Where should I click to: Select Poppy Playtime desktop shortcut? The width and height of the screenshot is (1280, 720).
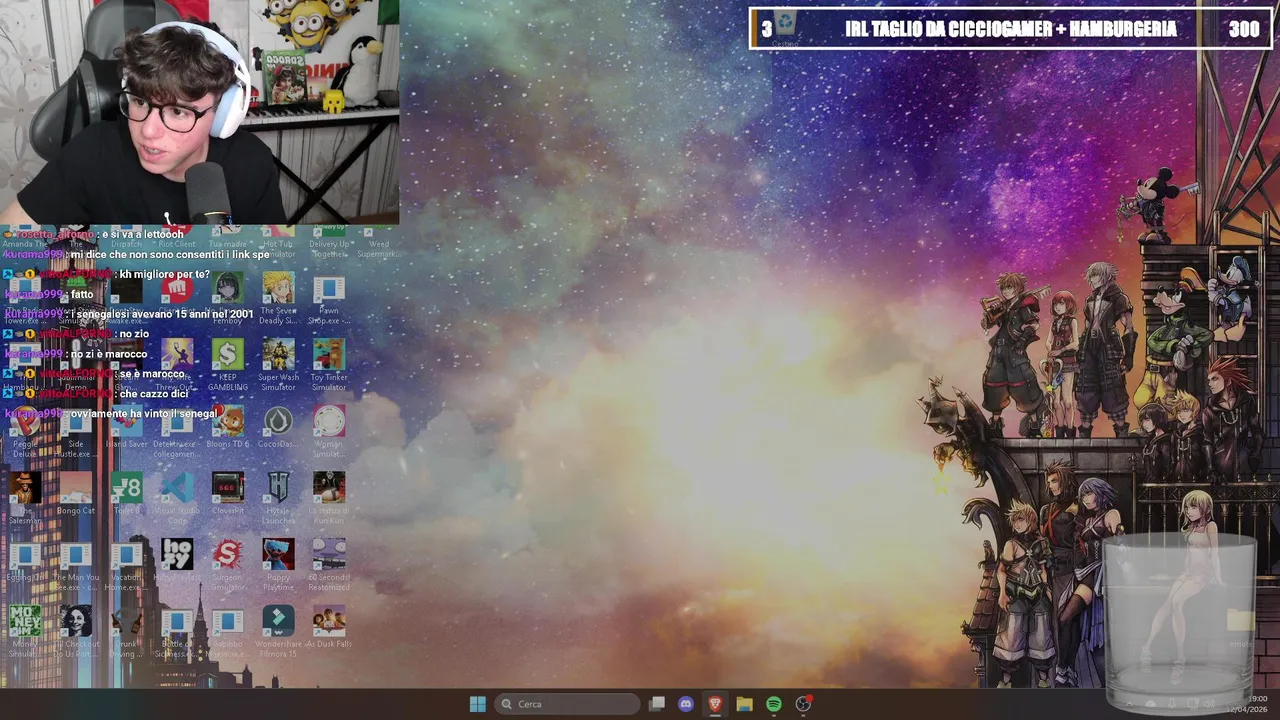click(x=278, y=566)
